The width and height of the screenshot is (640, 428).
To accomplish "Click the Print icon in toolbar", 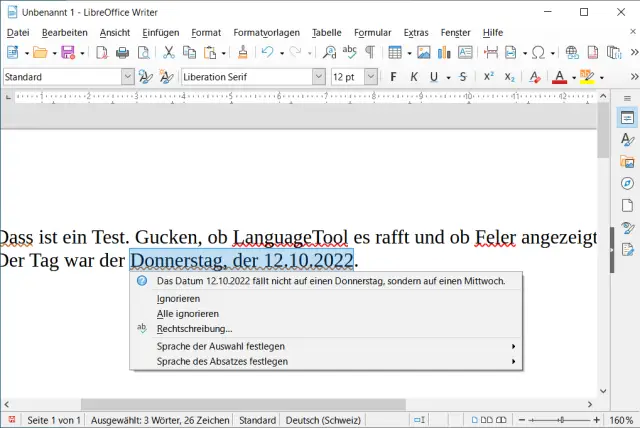I will [x=124, y=53].
